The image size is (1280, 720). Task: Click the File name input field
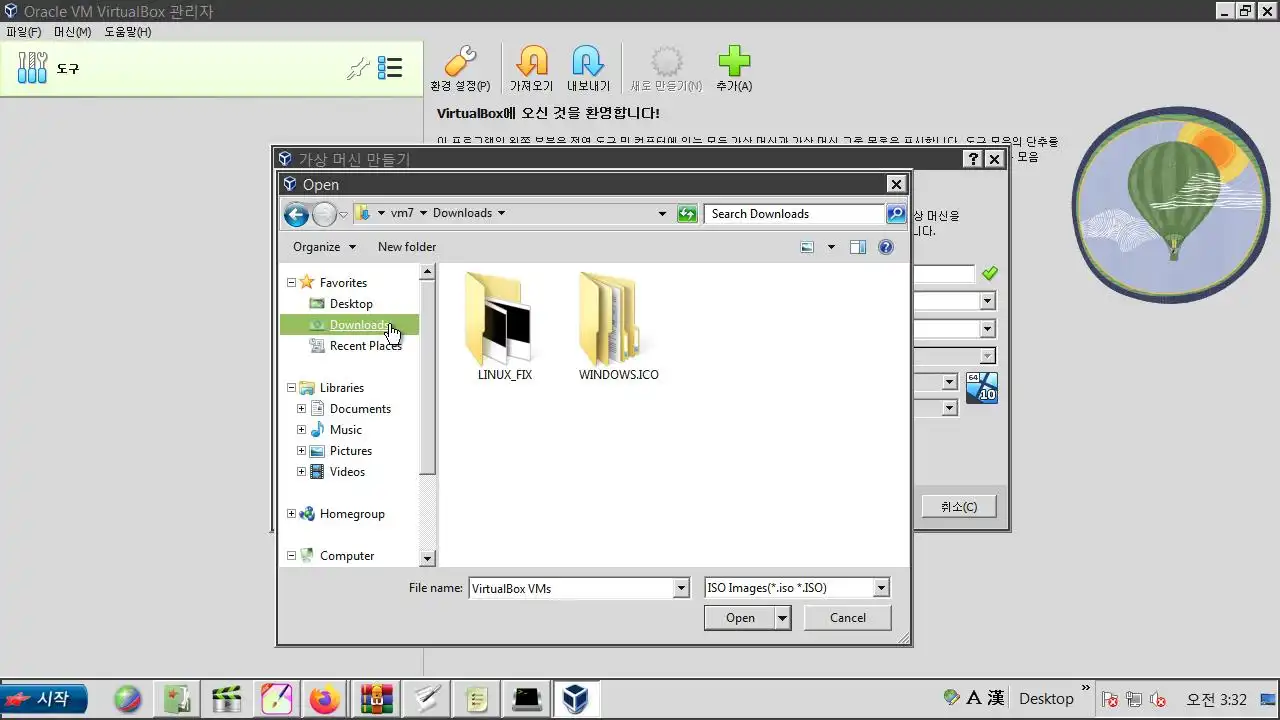point(571,588)
